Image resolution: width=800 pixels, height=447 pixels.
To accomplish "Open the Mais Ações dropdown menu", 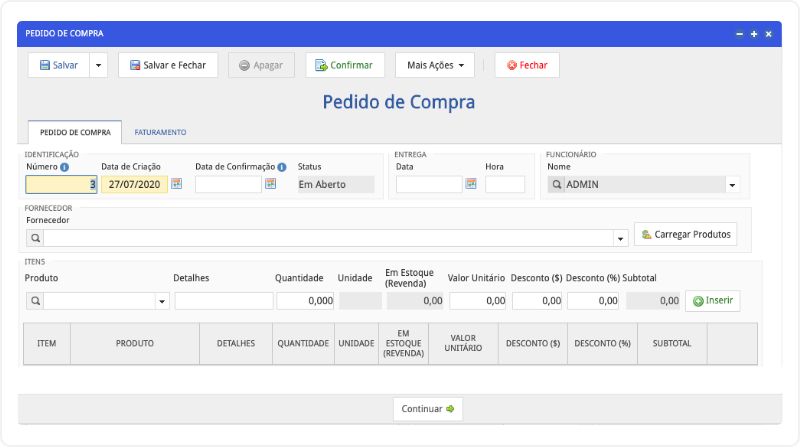I will [x=435, y=65].
